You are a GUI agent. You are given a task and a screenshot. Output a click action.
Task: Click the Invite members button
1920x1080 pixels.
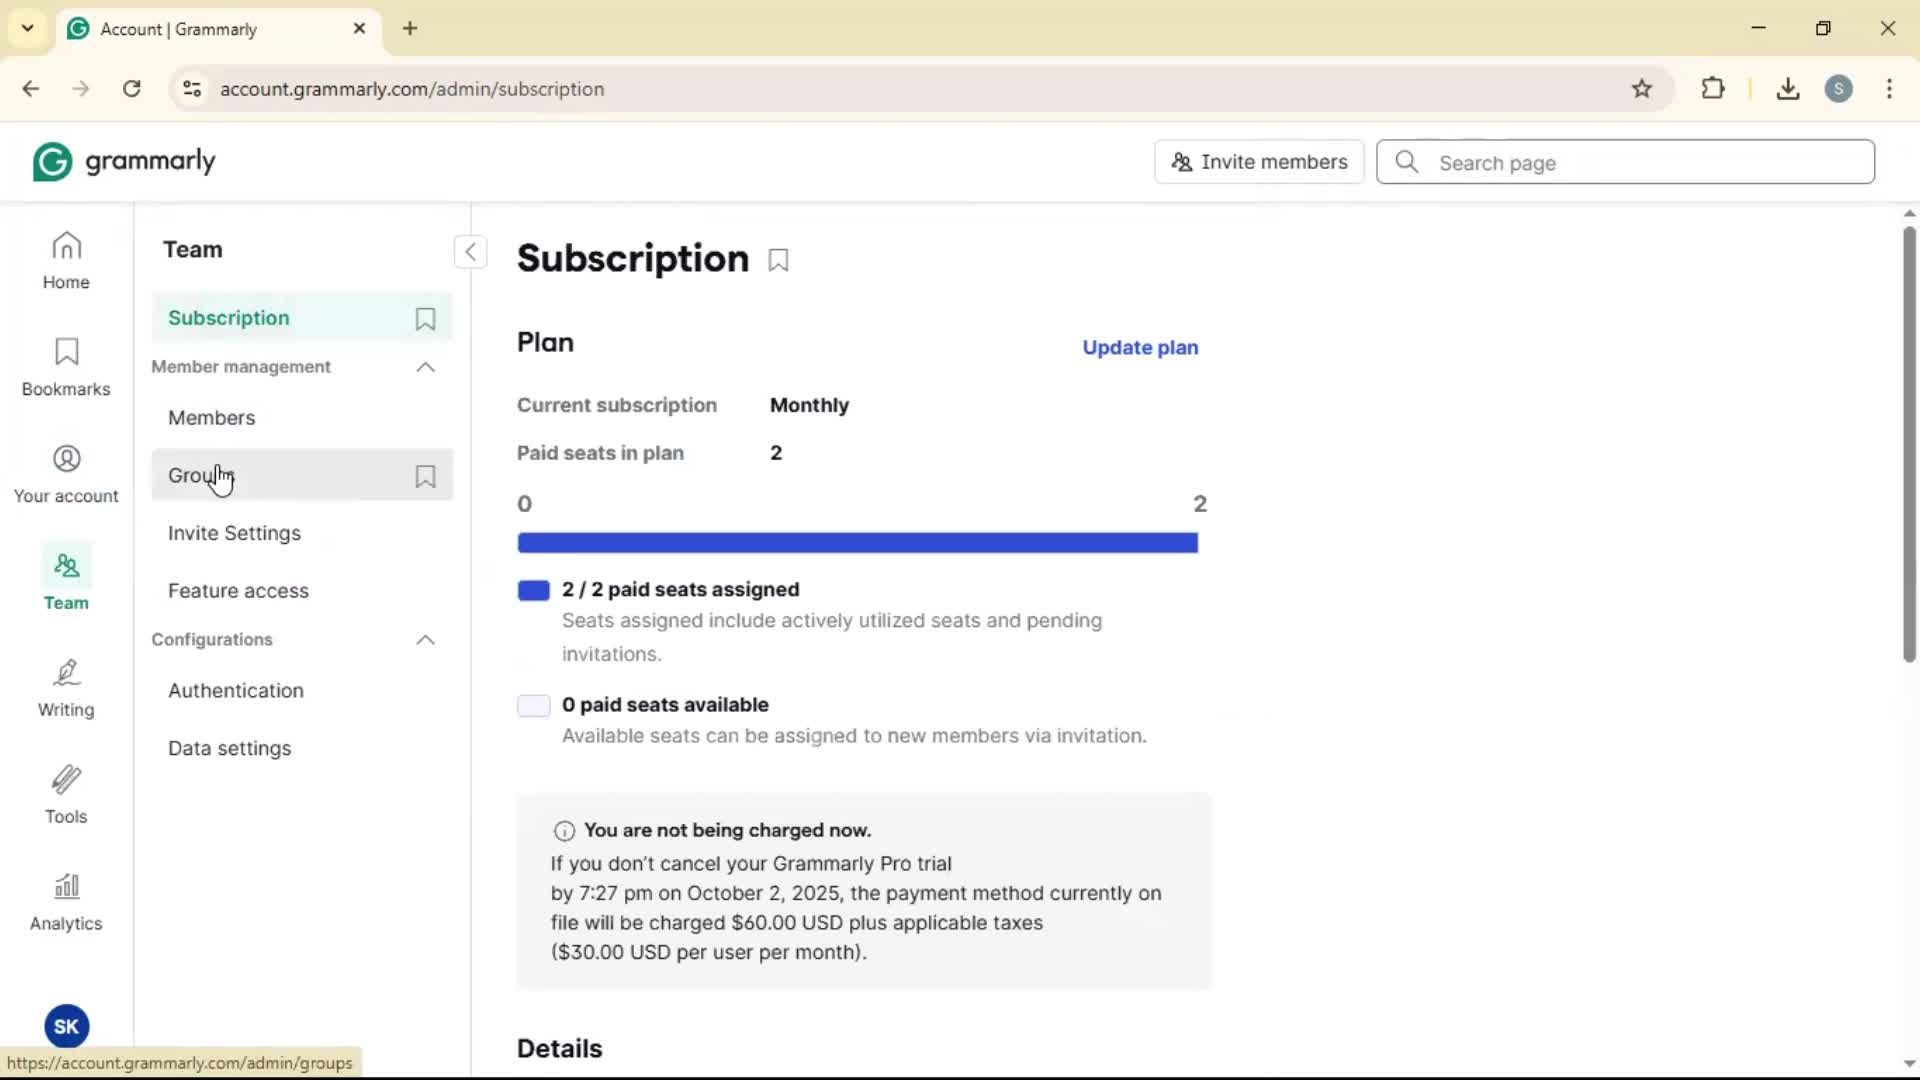point(1259,162)
